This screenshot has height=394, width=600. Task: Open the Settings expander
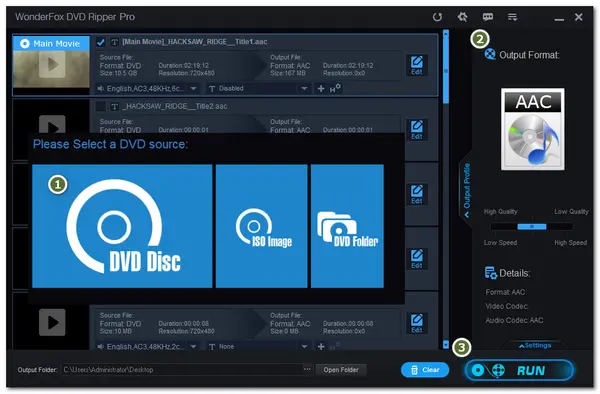[535, 345]
